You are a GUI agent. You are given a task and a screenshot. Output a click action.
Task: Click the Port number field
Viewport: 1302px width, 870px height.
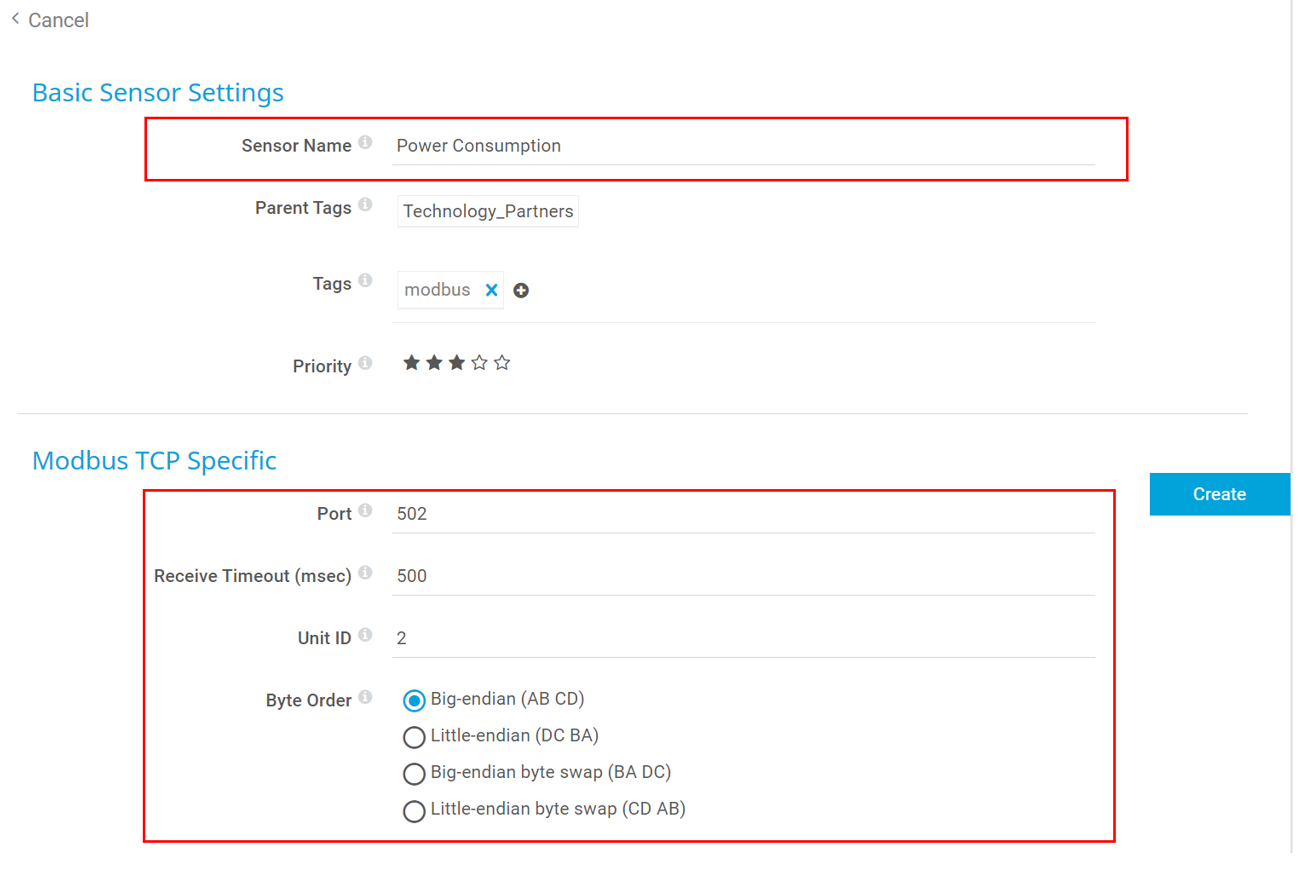pyautogui.click(x=744, y=514)
